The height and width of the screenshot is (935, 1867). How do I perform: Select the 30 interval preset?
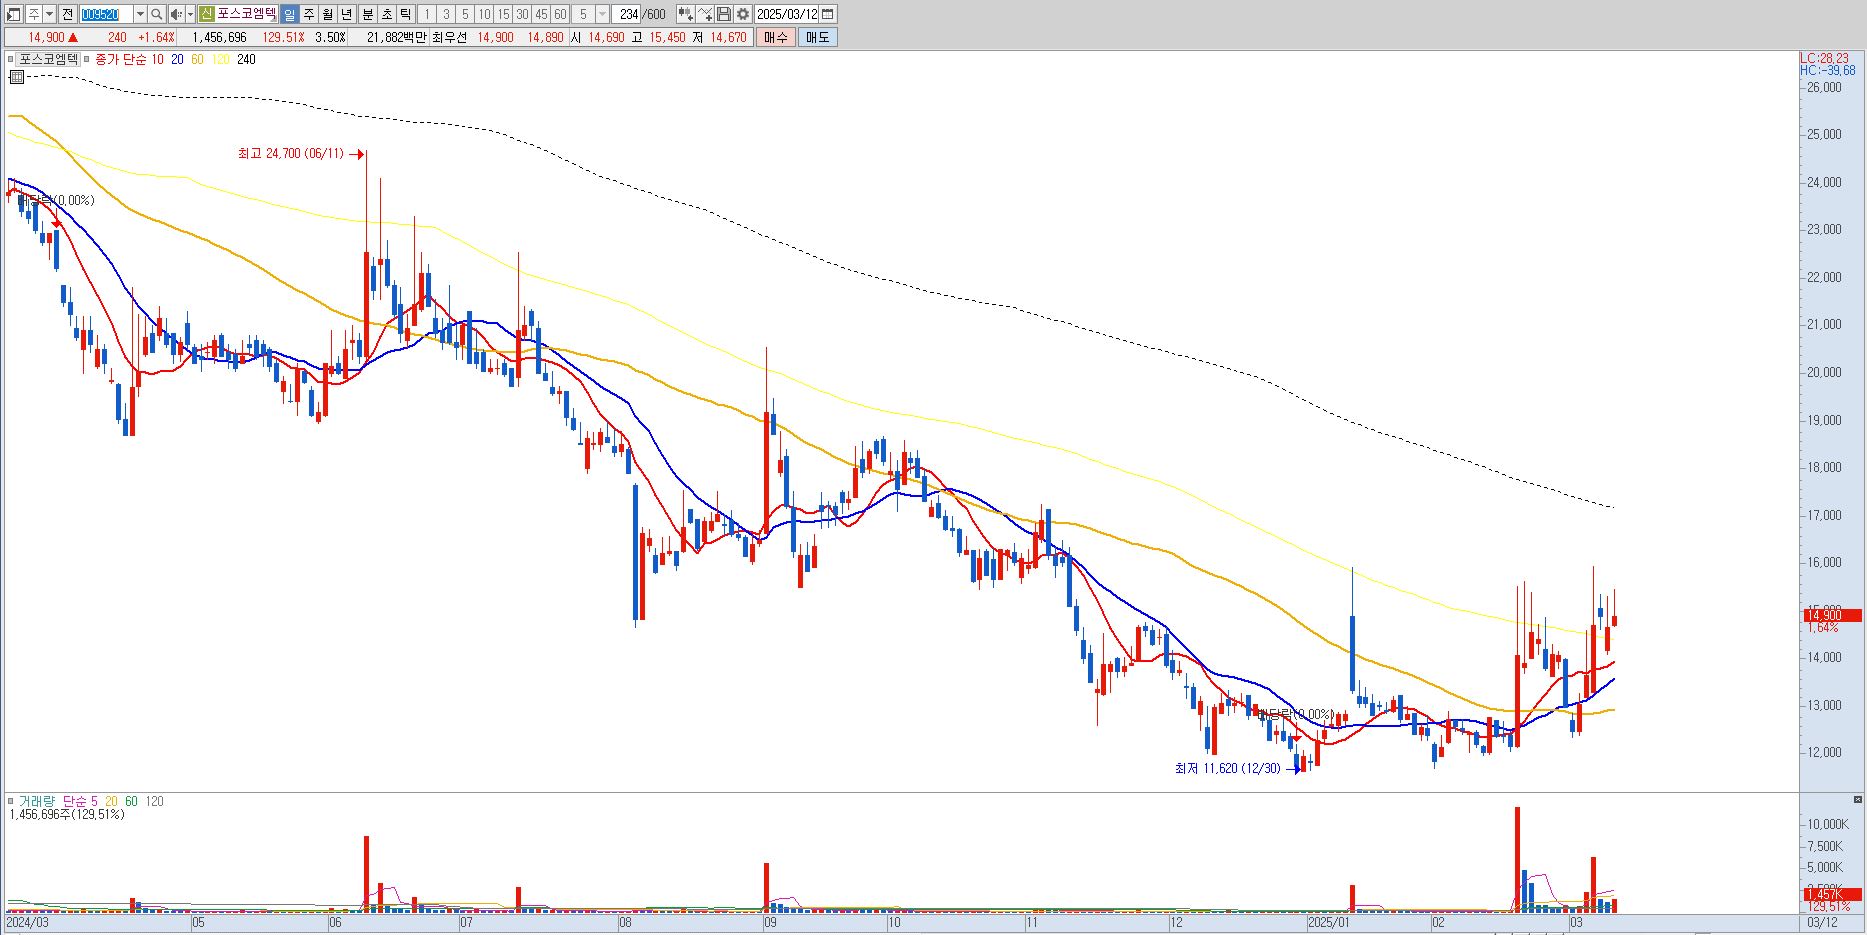(522, 14)
